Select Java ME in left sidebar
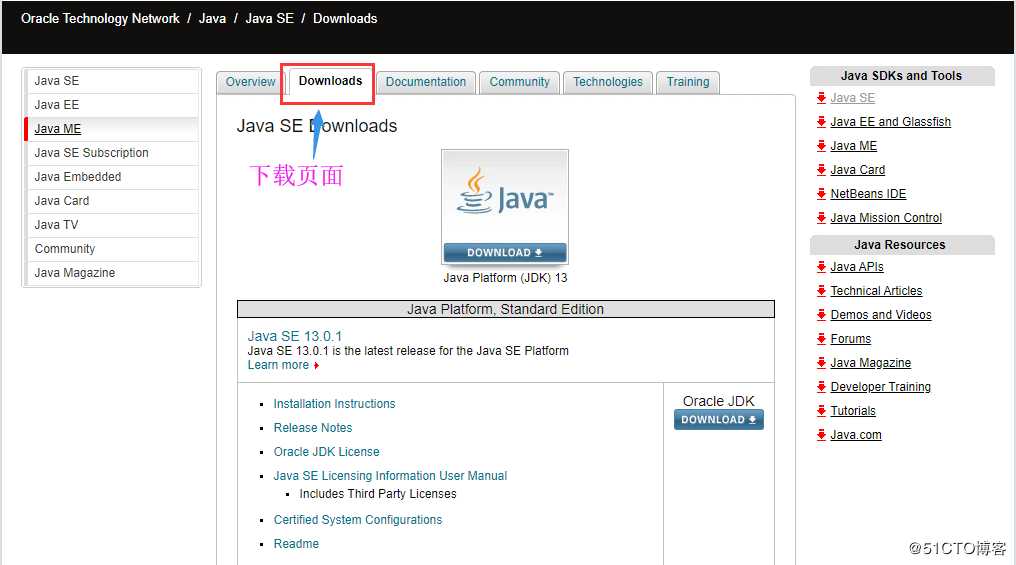This screenshot has width=1016, height=565. click(x=113, y=129)
